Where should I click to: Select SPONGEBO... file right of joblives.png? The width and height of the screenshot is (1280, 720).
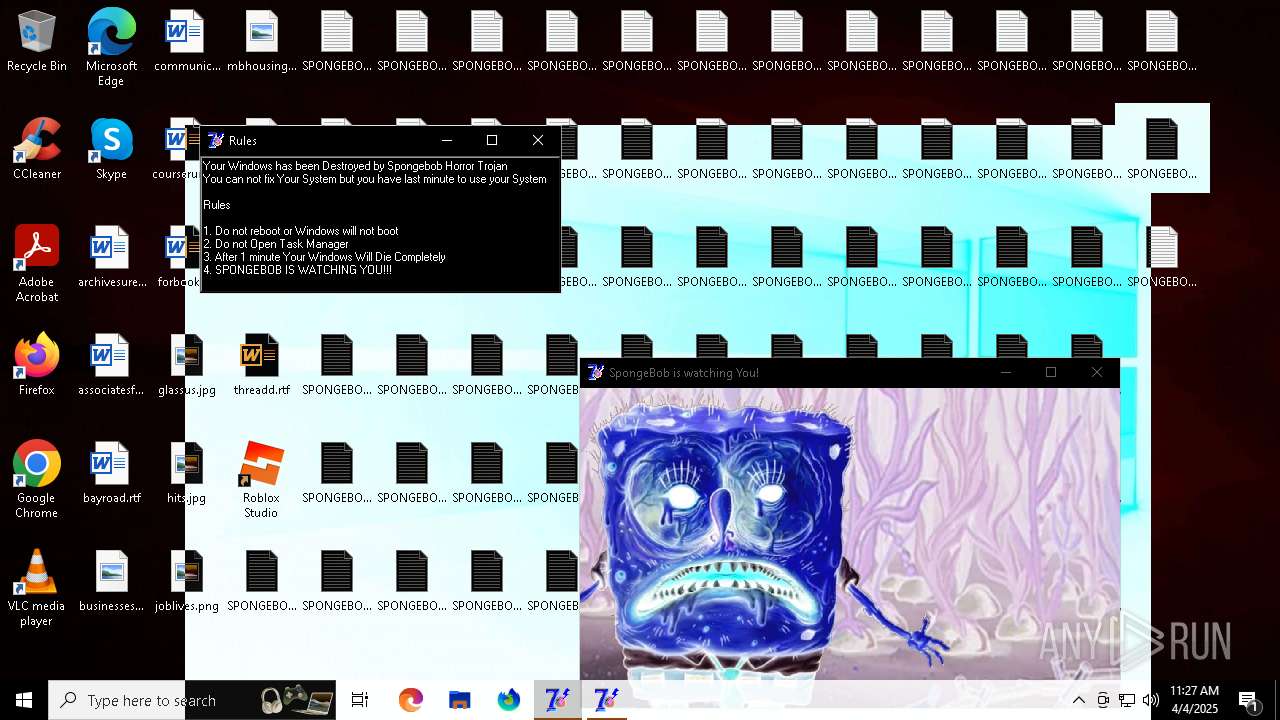[261, 582]
